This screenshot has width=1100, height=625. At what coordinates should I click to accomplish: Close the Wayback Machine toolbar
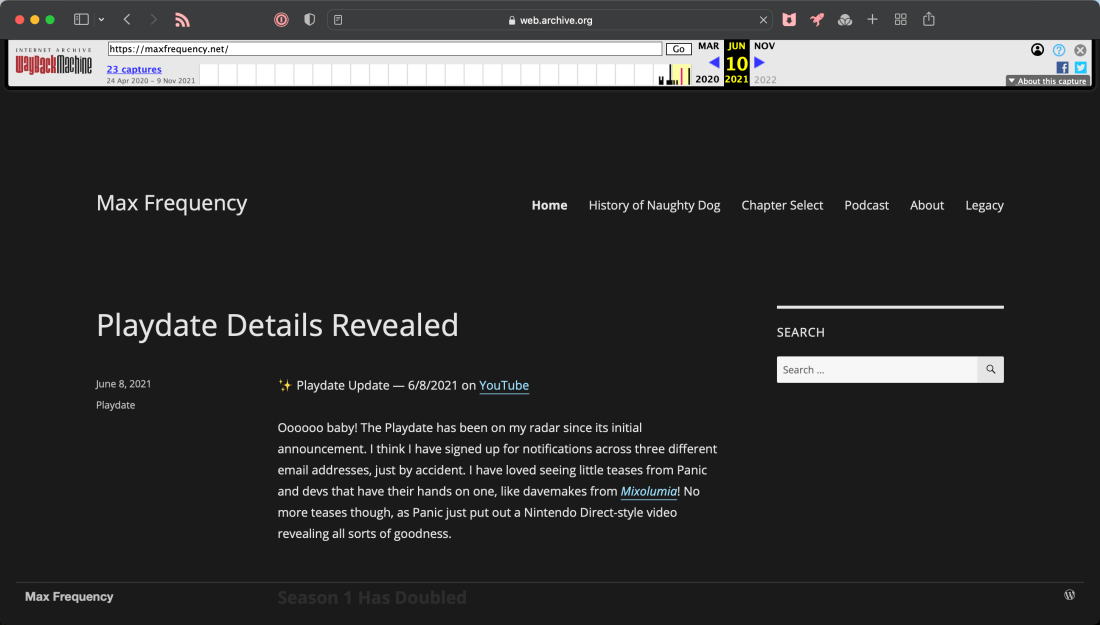pyautogui.click(x=1080, y=50)
